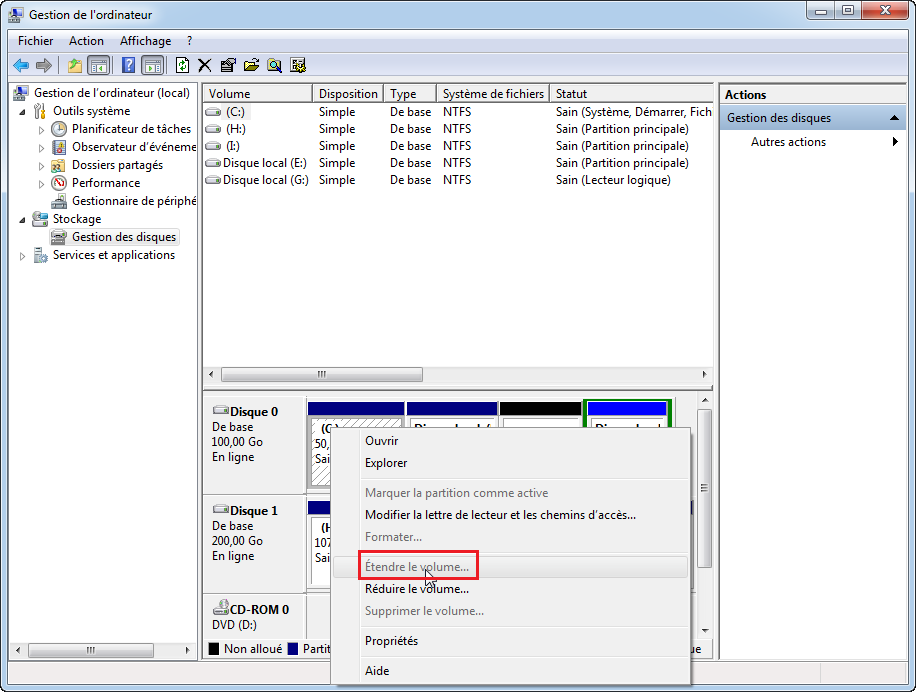Viewport: 916px width, 692px height.
Task: Choose Modifier la lettre de lecteur option
Action: (510, 515)
